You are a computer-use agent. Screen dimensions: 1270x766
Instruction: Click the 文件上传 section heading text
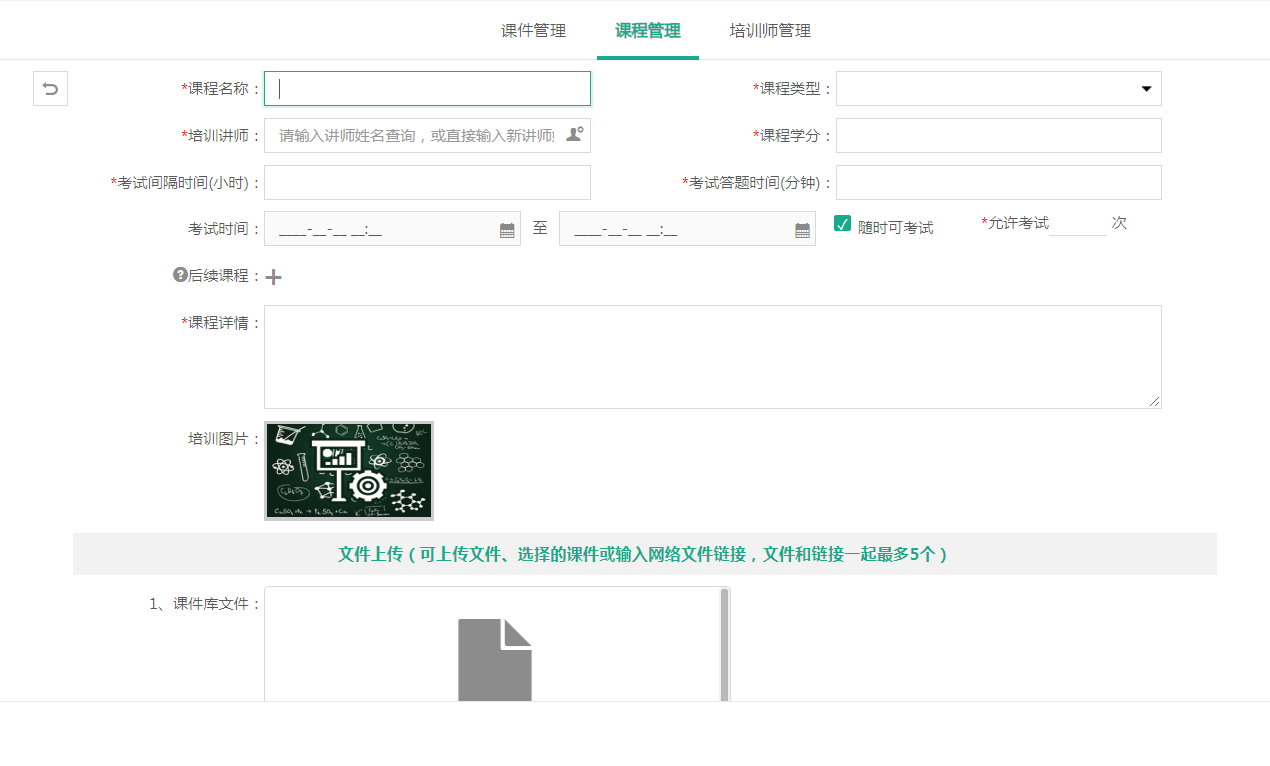click(x=643, y=554)
